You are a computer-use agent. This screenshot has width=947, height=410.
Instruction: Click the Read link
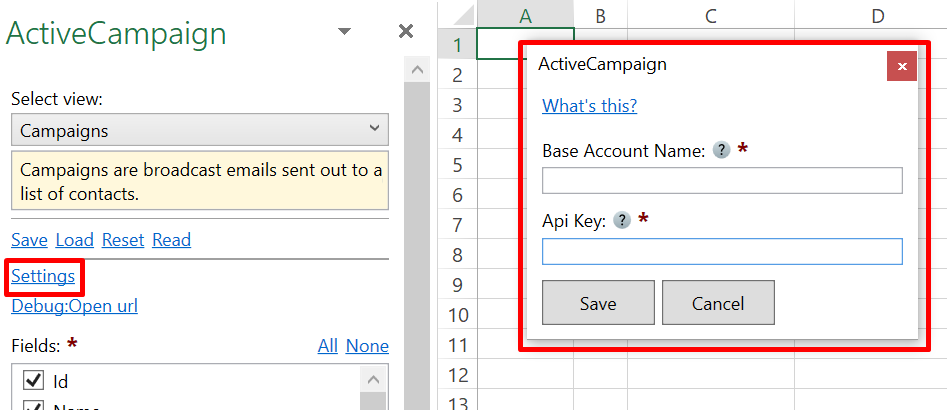tap(172, 240)
